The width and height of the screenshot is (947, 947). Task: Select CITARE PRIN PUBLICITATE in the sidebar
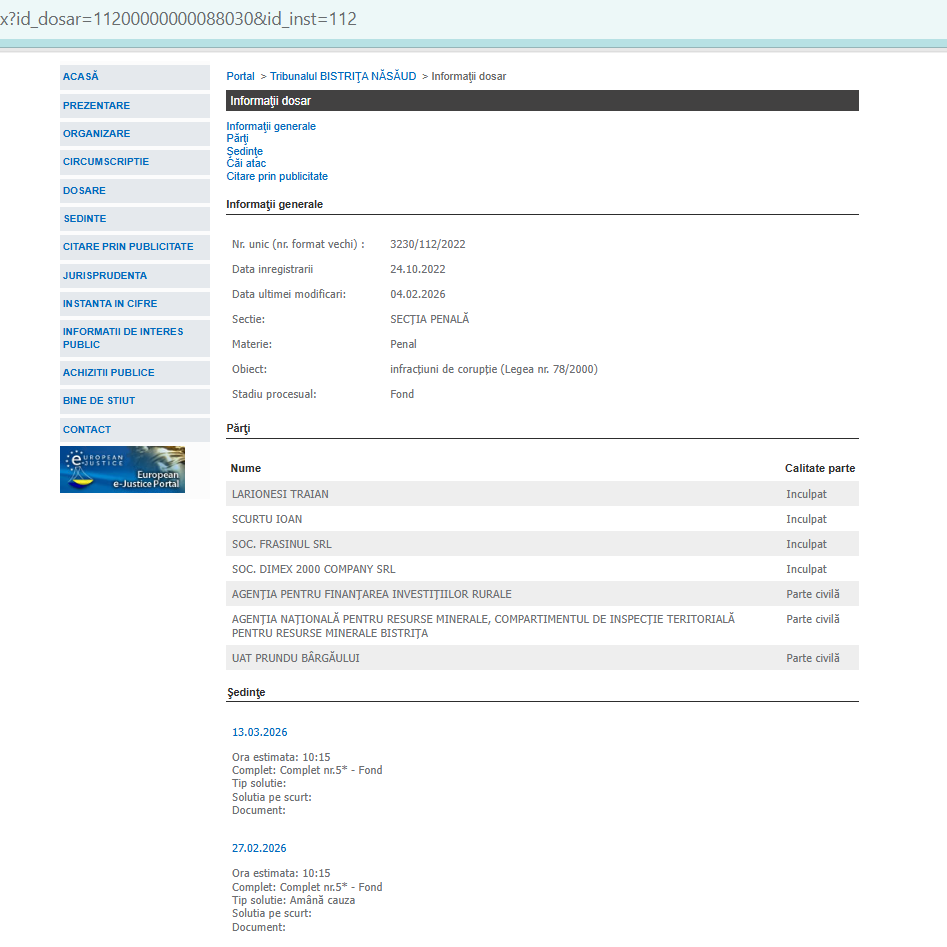(x=128, y=247)
